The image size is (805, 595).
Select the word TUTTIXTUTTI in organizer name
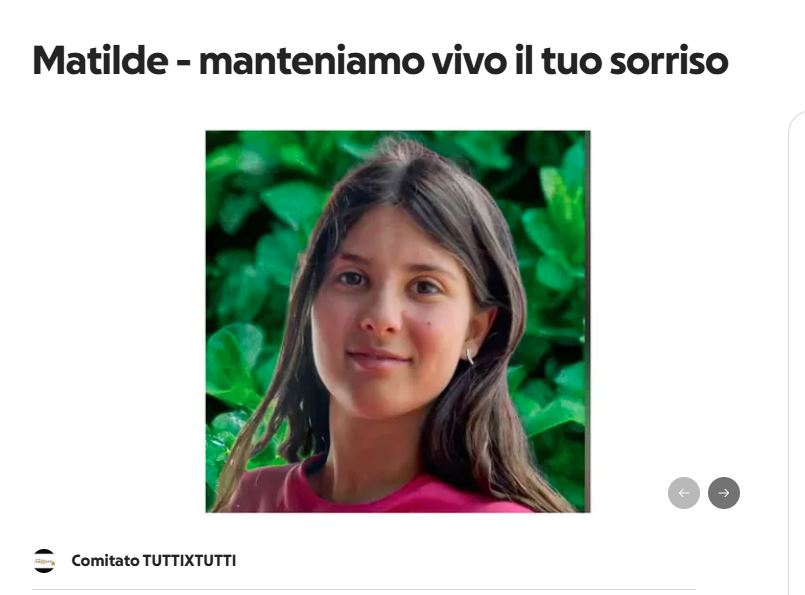click(189, 561)
